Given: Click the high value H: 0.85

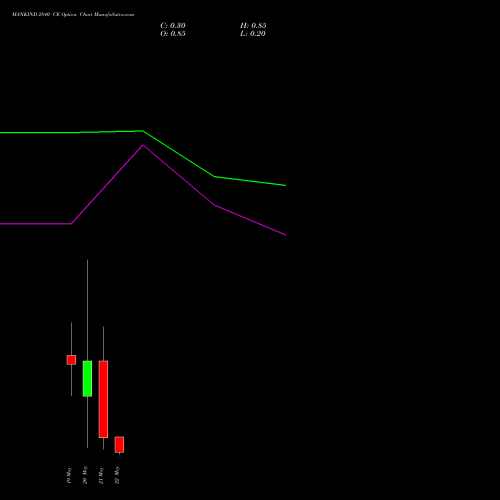Looking at the screenshot, I should click(x=253, y=26).
